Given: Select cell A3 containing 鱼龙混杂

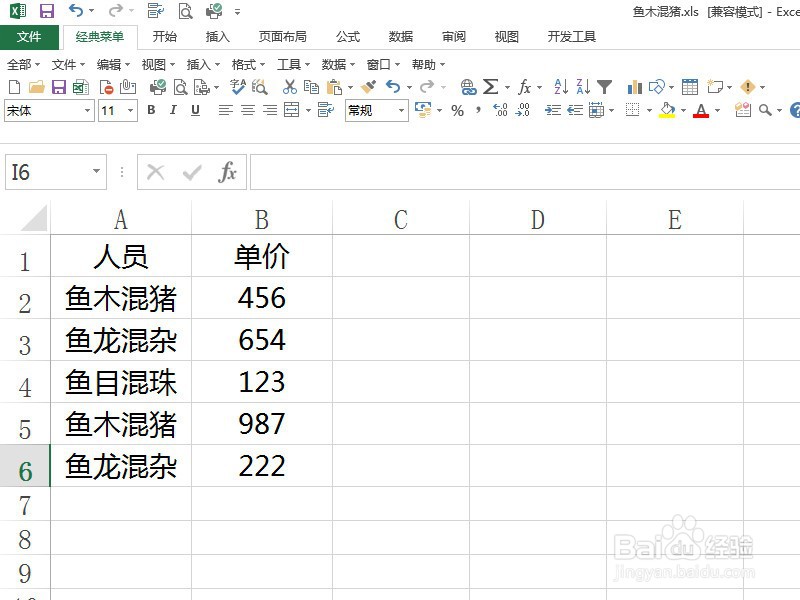Looking at the screenshot, I should pos(120,339).
